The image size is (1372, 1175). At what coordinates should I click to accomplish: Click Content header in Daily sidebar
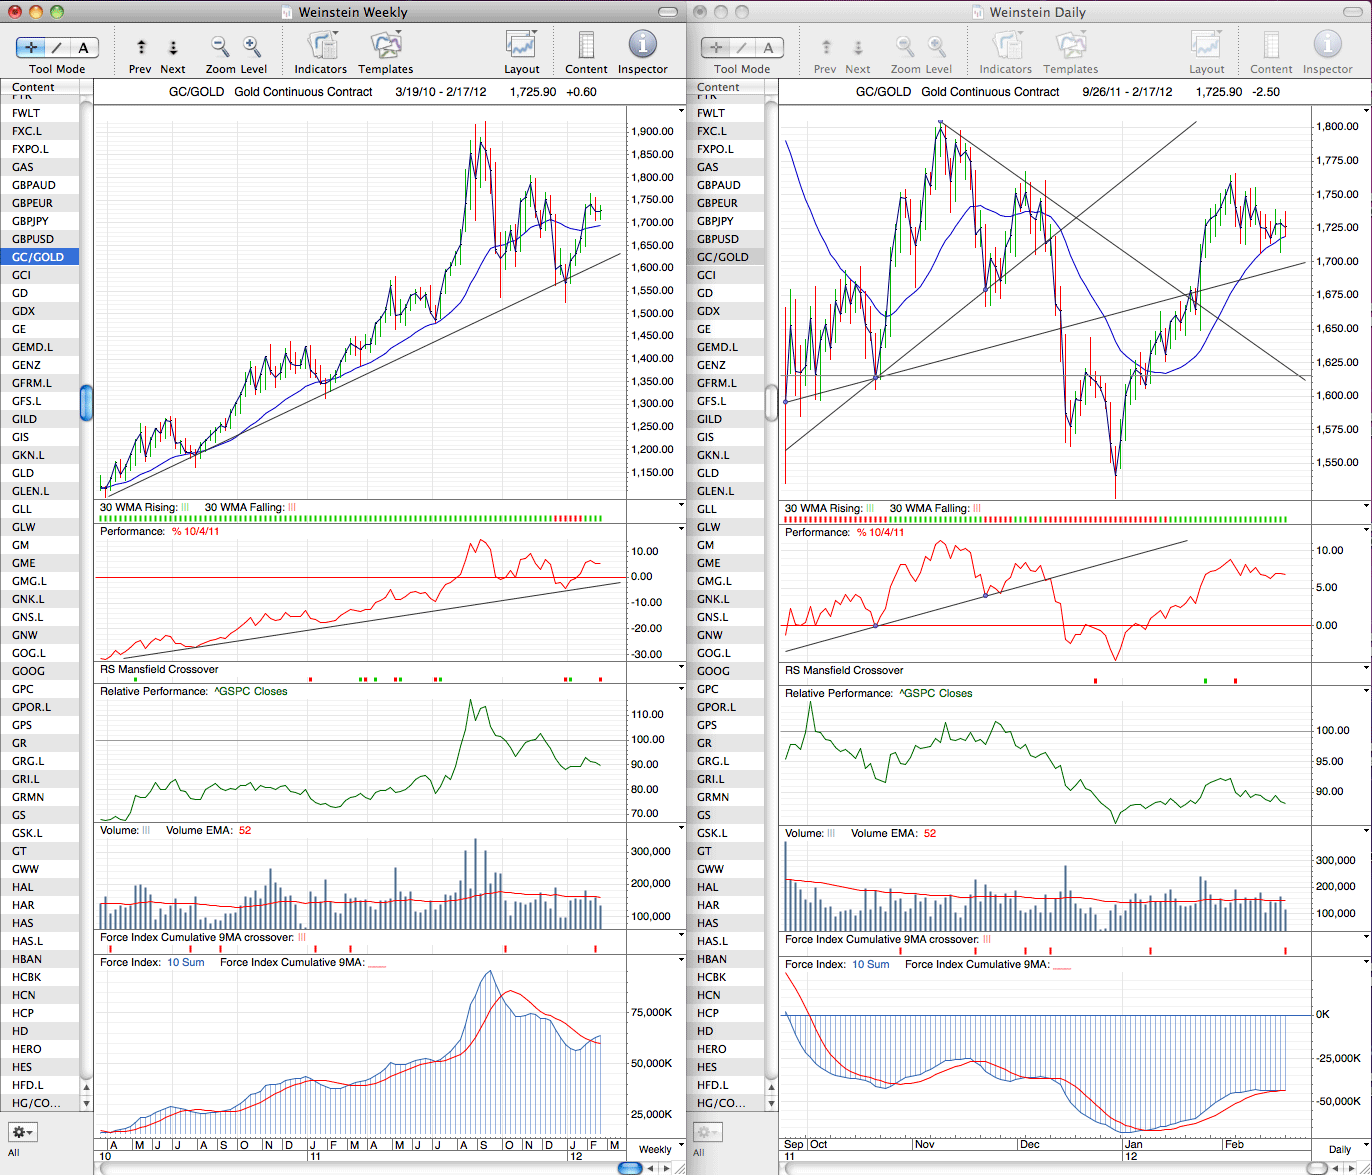pos(725,87)
